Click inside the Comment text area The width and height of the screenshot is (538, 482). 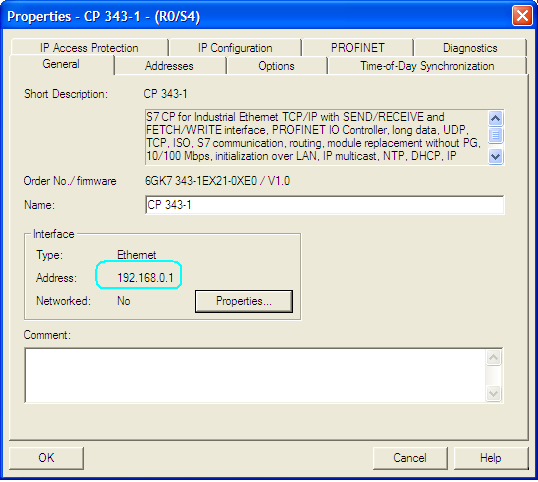[255, 375]
